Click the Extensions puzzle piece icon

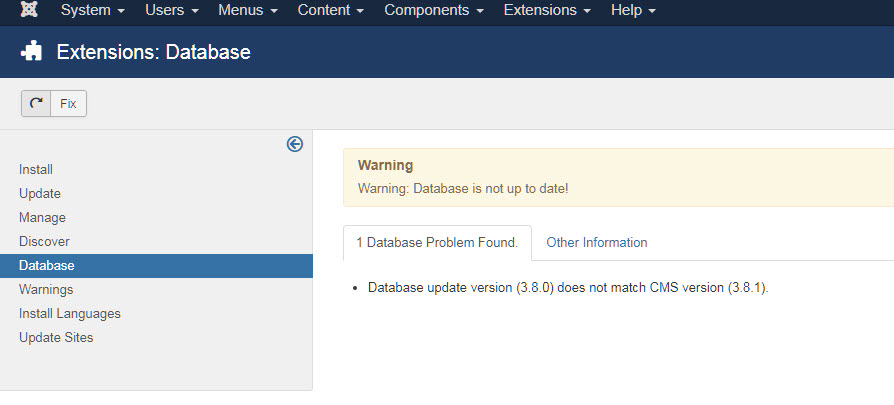pos(31,52)
